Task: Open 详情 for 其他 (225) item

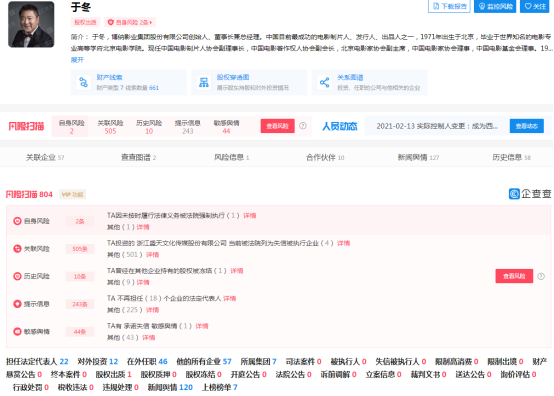Action: click(x=152, y=310)
